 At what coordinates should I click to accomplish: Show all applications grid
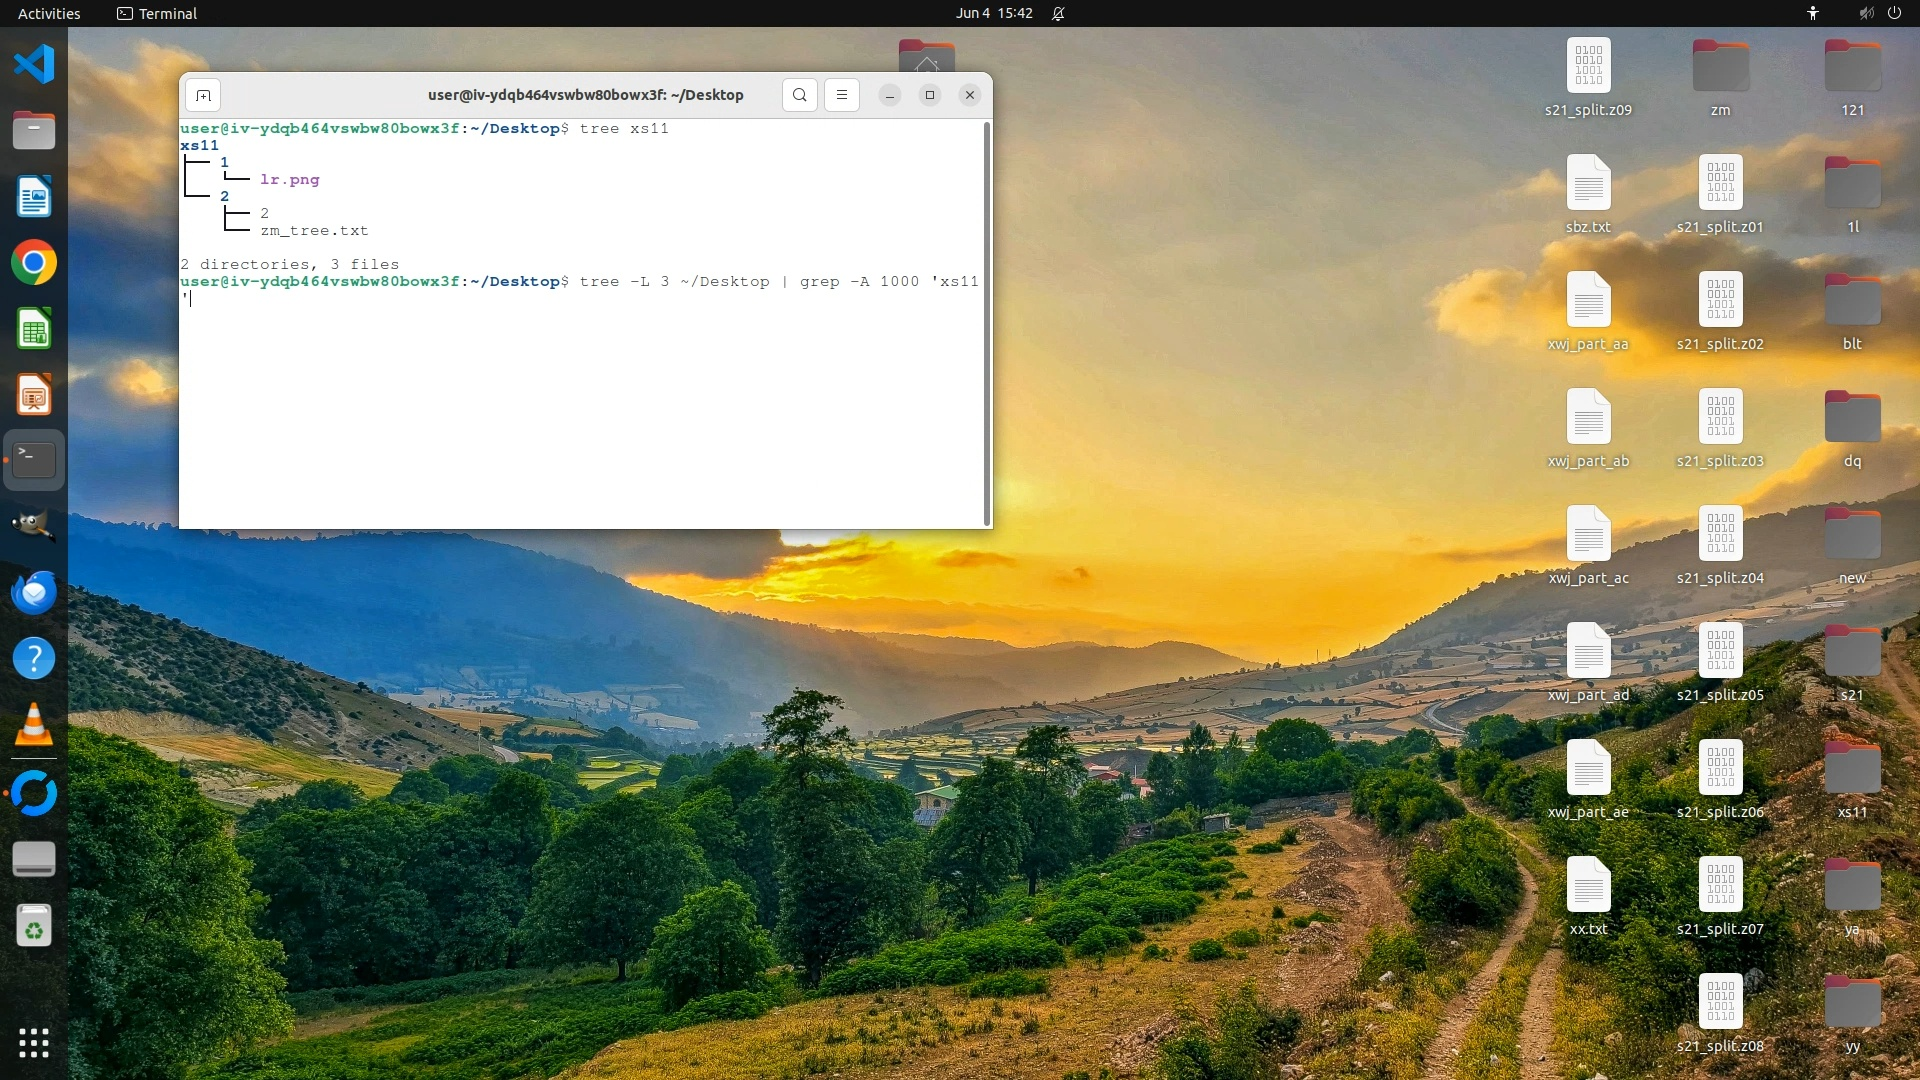pyautogui.click(x=34, y=1043)
